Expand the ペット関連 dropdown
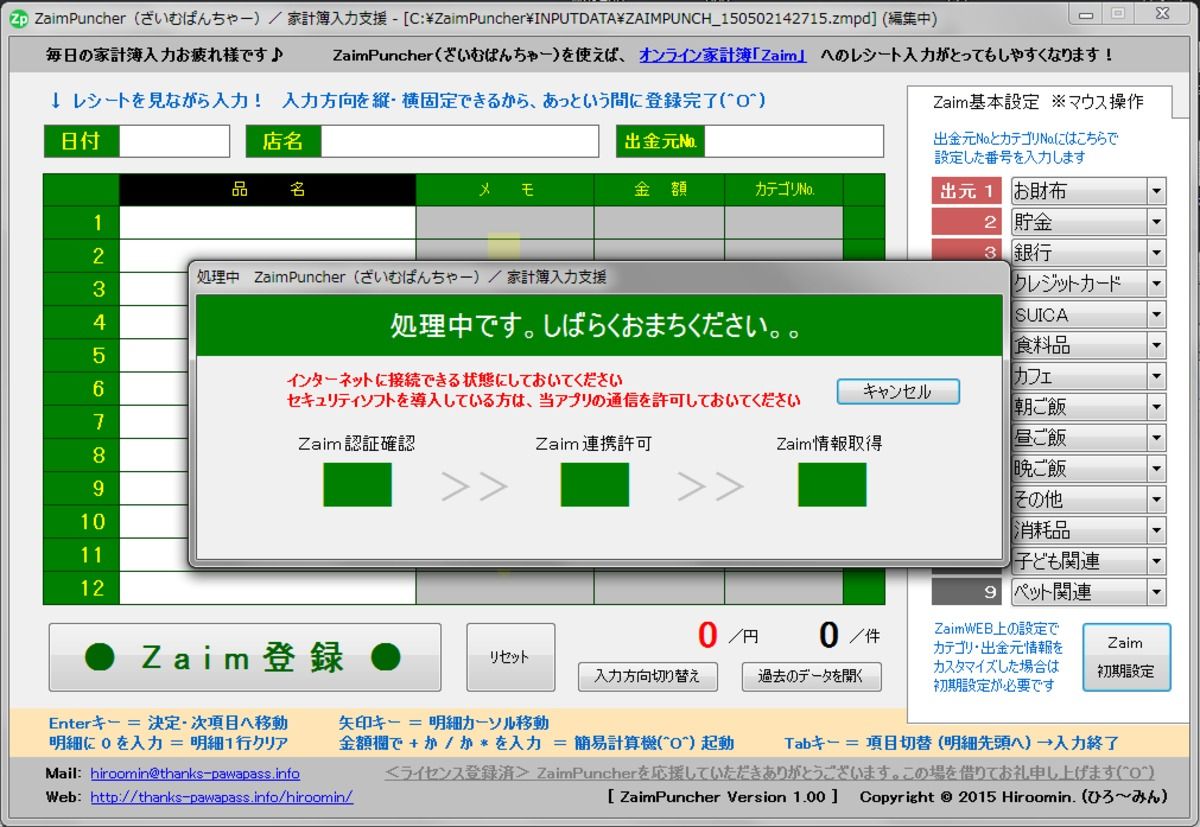1200x827 pixels. [1156, 592]
